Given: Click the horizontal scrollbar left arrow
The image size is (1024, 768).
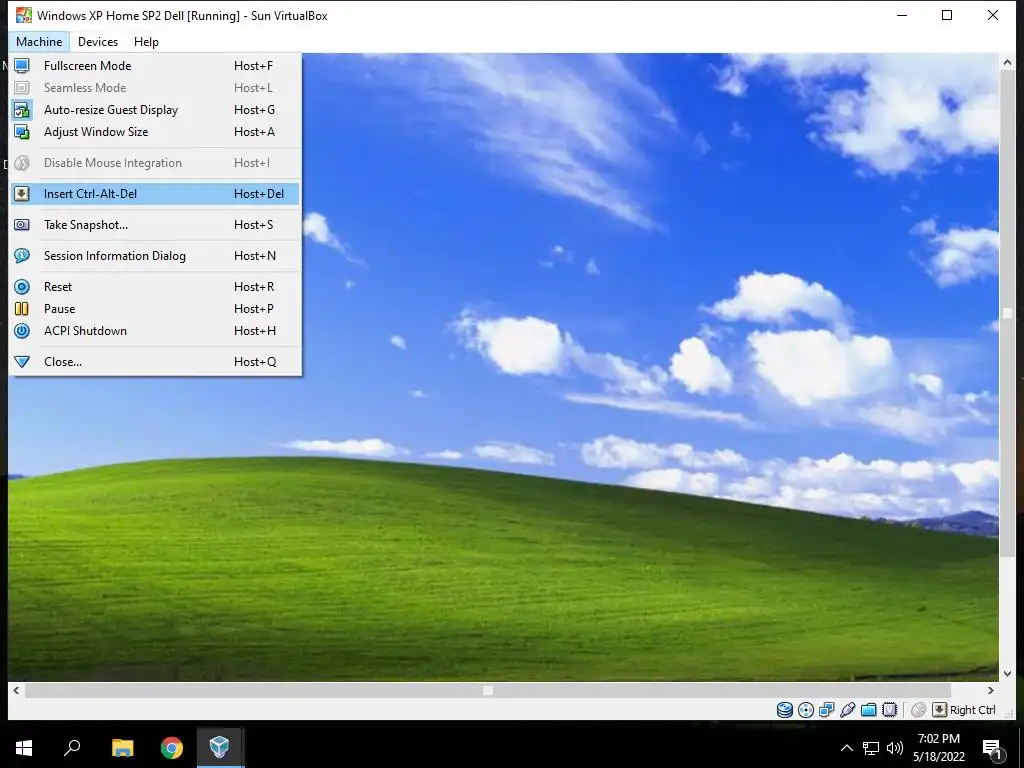Looking at the screenshot, I should pyautogui.click(x=16, y=690).
